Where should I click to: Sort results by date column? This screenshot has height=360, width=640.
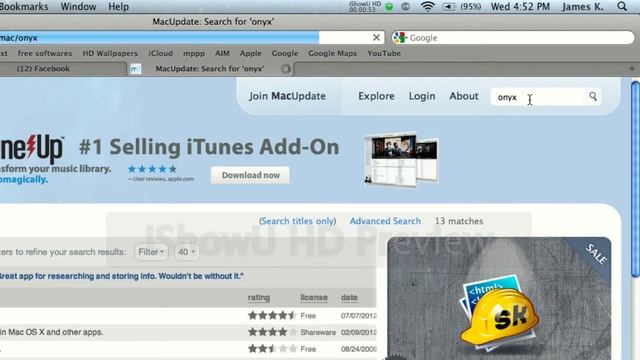pyautogui.click(x=349, y=298)
